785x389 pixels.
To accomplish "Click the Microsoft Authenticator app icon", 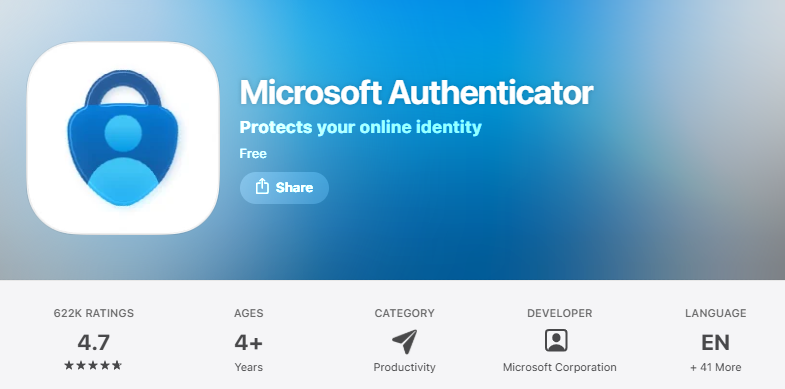I will click(x=123, y=138).
